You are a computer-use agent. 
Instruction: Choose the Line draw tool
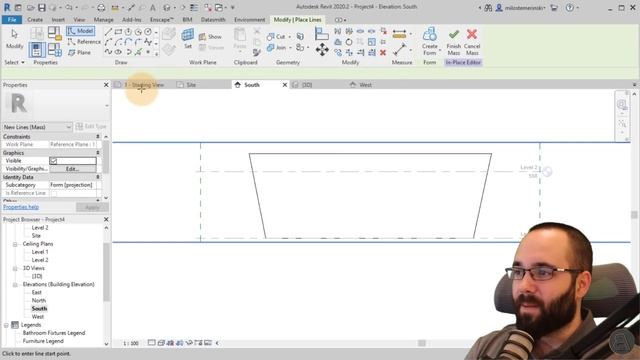pos(108,32)
